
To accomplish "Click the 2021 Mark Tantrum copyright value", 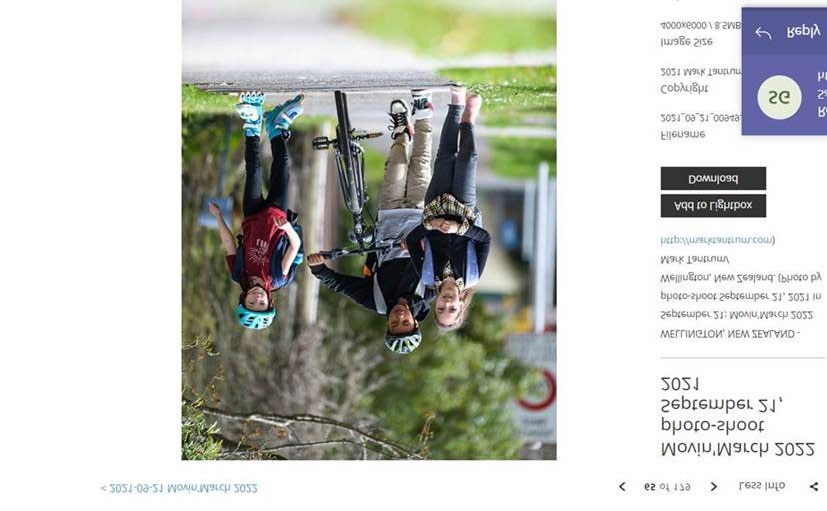I will 701,71.
